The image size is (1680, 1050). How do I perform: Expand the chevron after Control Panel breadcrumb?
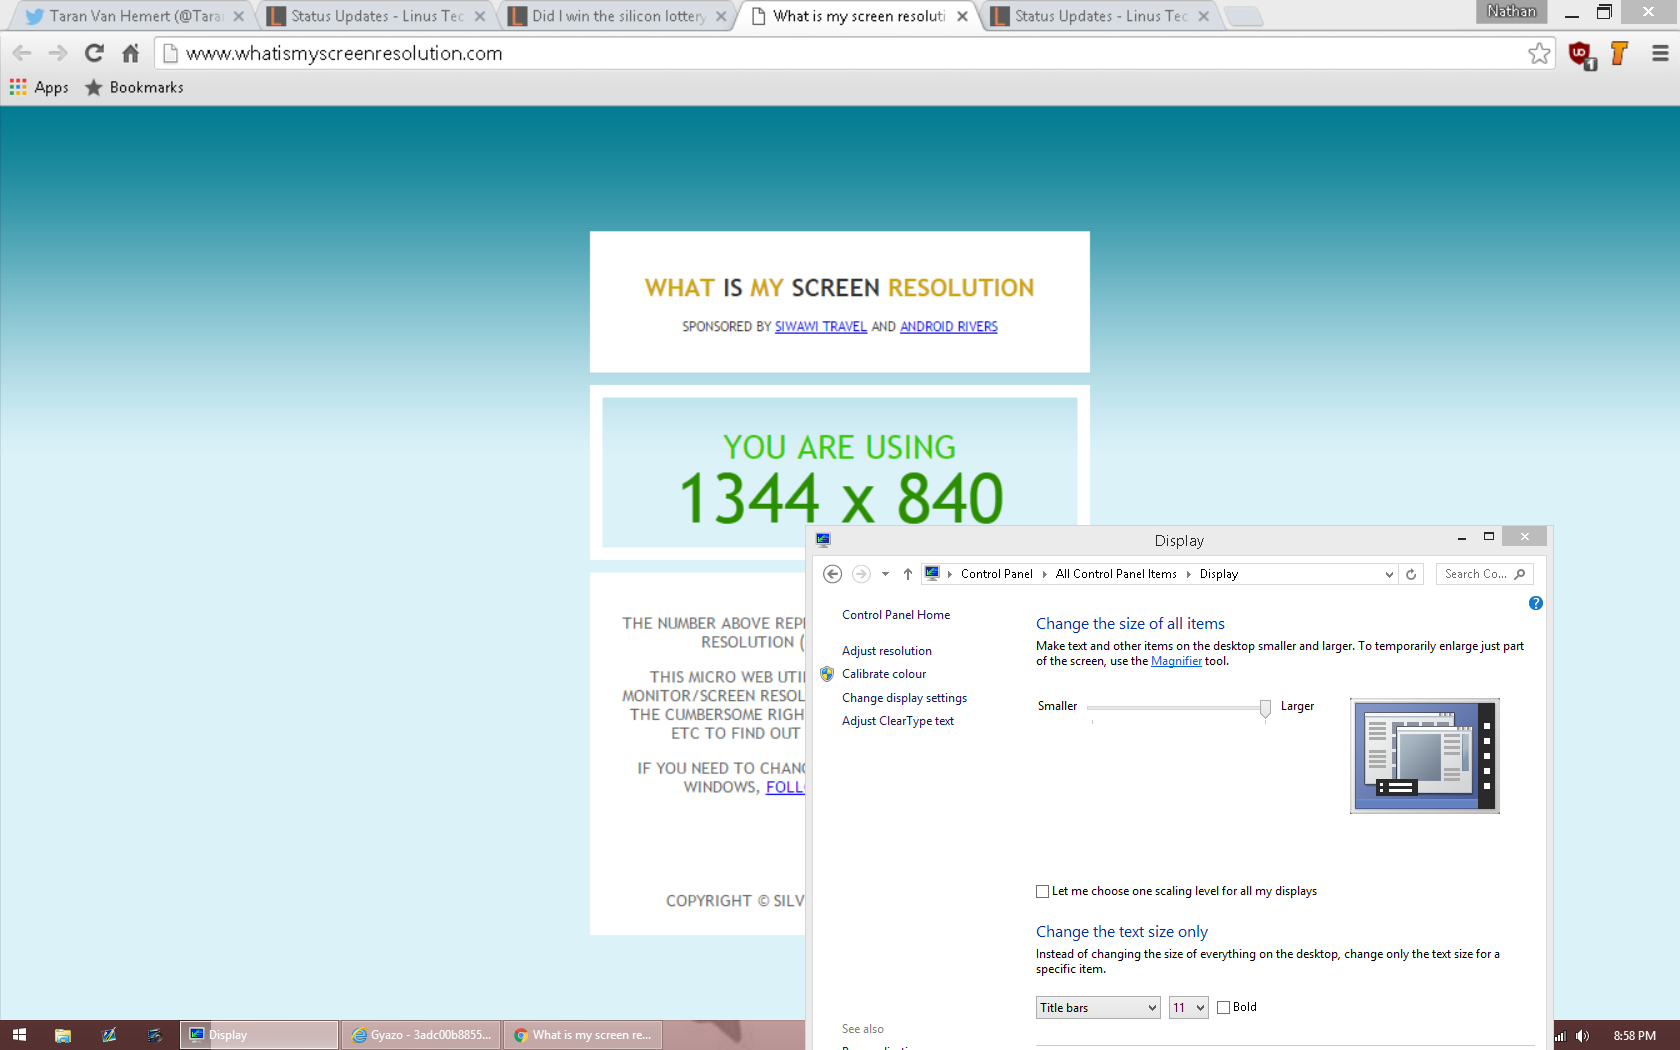1044,574
